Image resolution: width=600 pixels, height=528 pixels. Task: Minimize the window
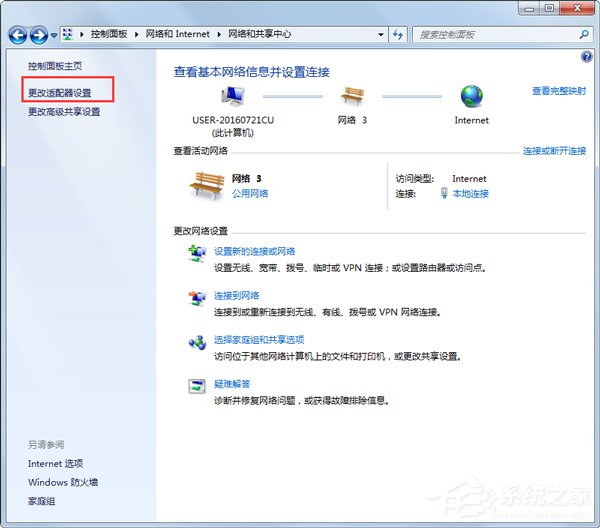click(529, 8)
